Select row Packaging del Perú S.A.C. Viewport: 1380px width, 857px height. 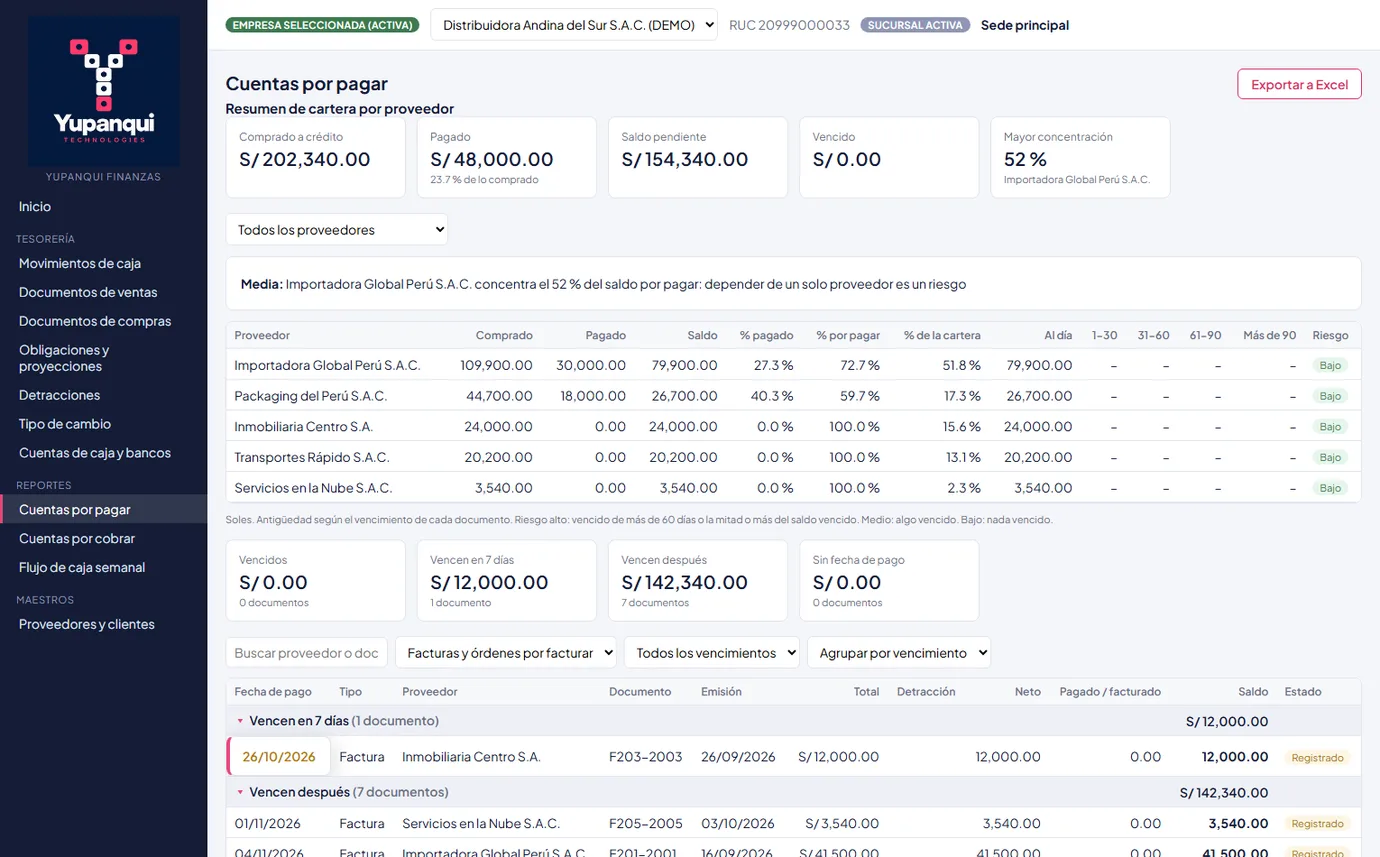point(793,396)
